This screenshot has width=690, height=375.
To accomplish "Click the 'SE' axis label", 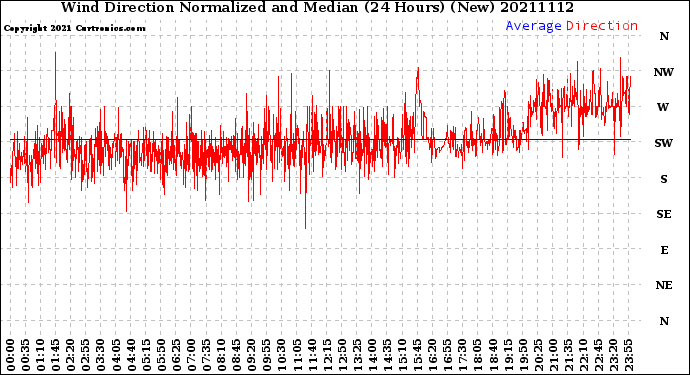I will pos(664,214).
